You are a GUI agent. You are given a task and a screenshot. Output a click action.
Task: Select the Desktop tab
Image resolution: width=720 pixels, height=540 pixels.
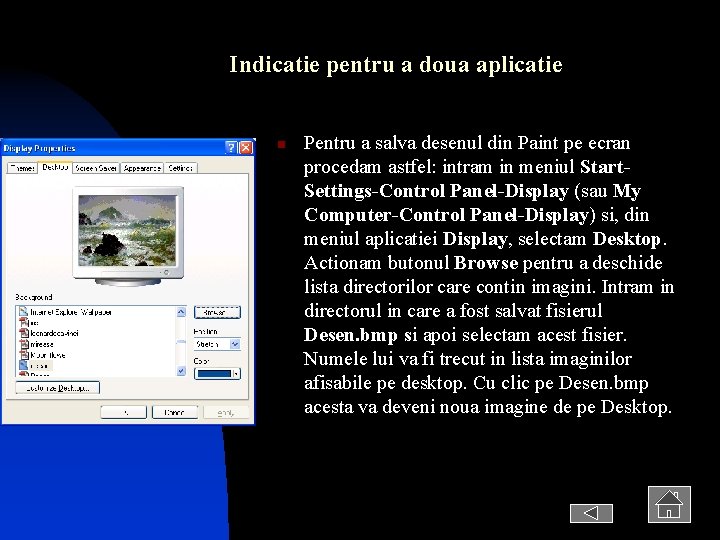[55, 167]
